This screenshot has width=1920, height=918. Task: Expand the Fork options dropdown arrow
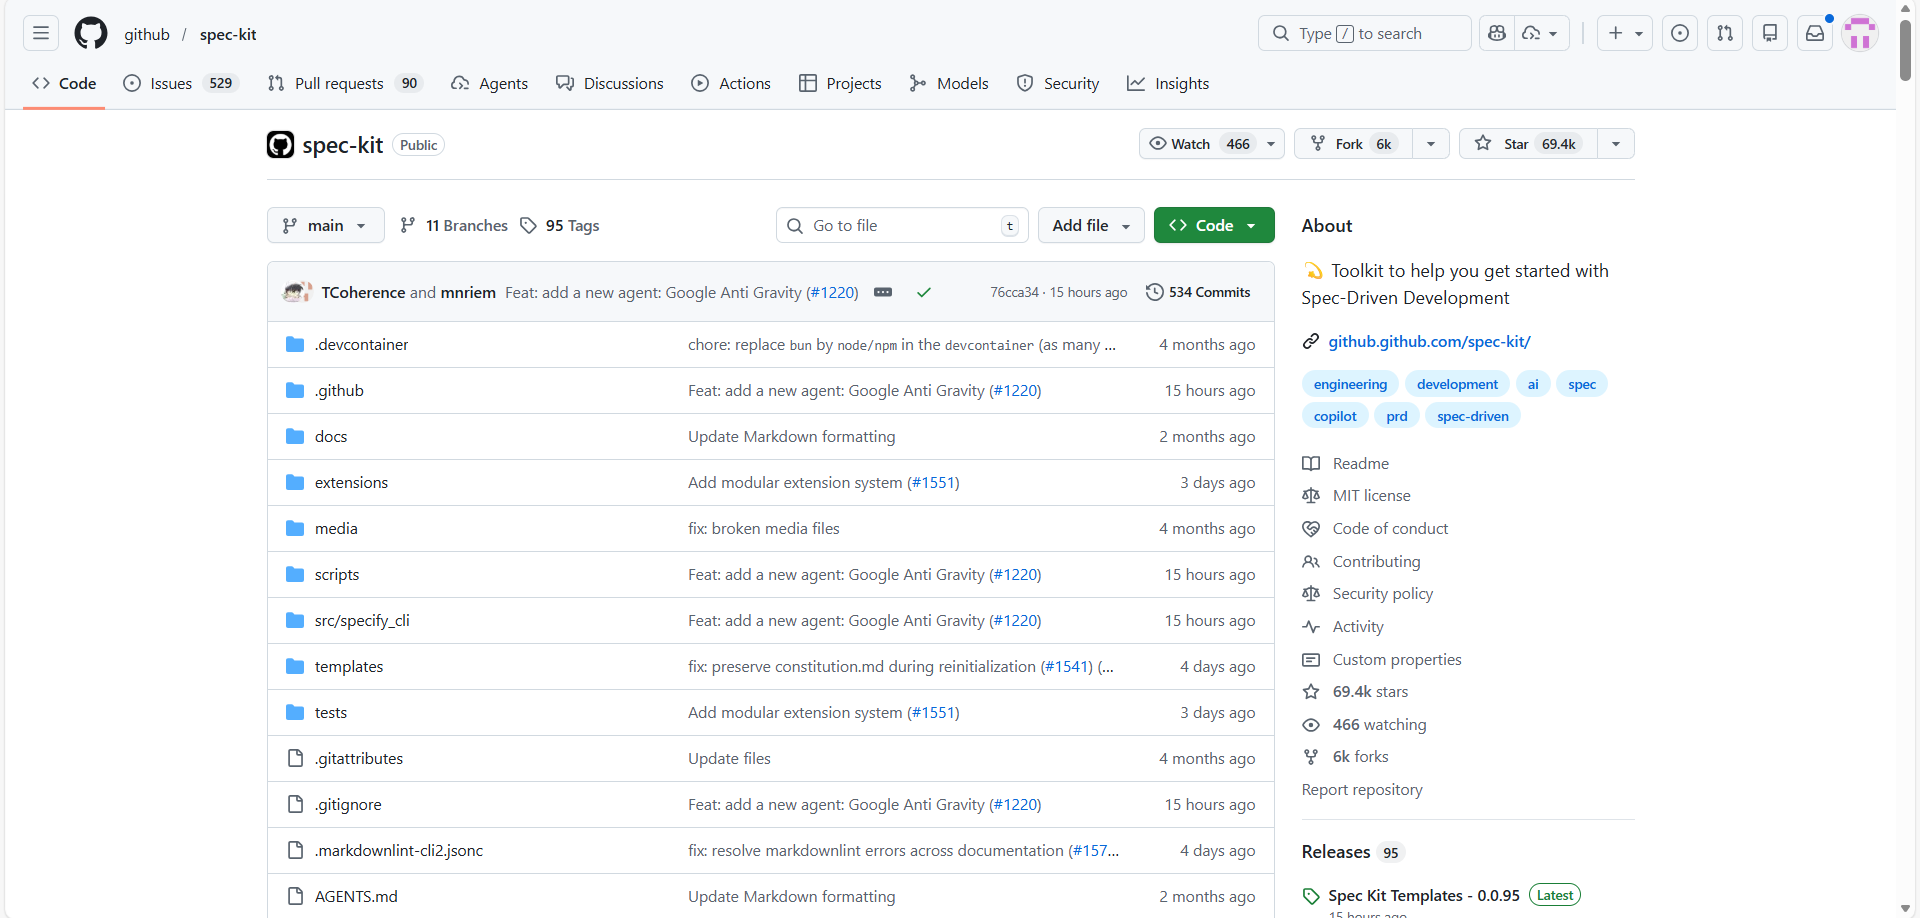coord(1431,144)
